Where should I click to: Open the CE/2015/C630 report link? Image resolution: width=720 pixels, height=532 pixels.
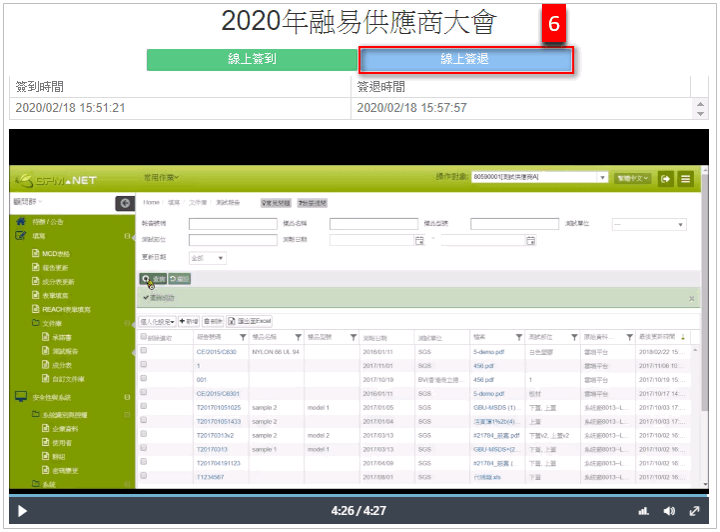pos(216,352)
